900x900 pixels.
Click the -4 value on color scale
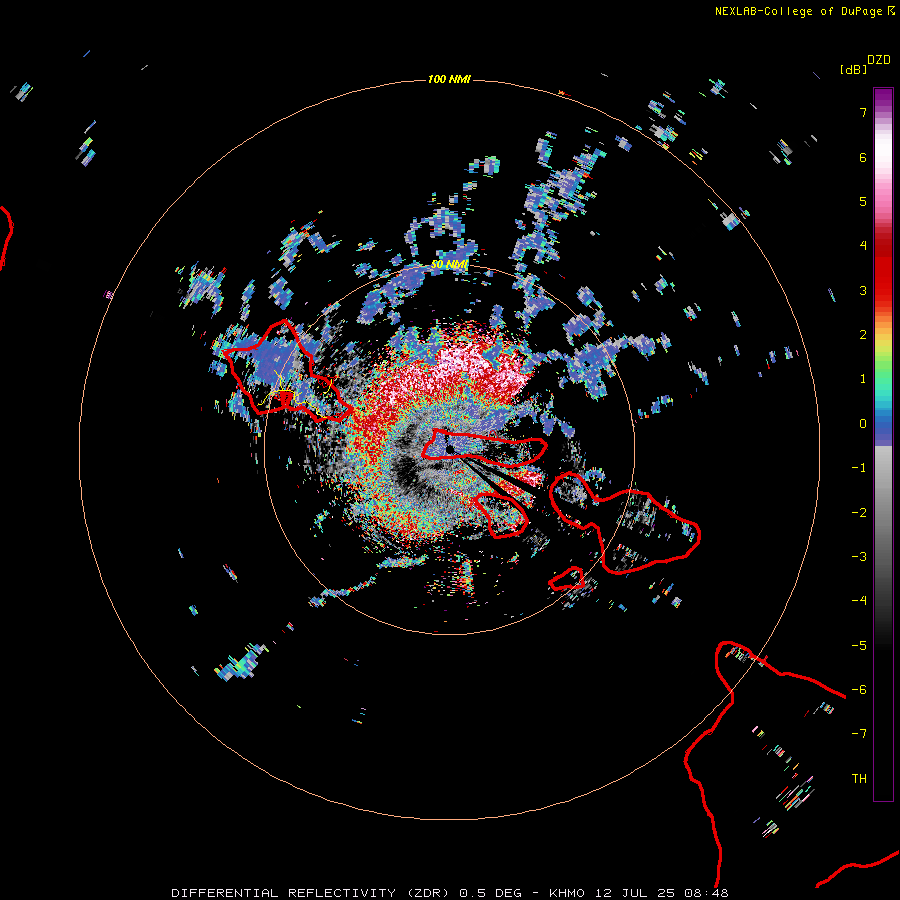point(859,601)
